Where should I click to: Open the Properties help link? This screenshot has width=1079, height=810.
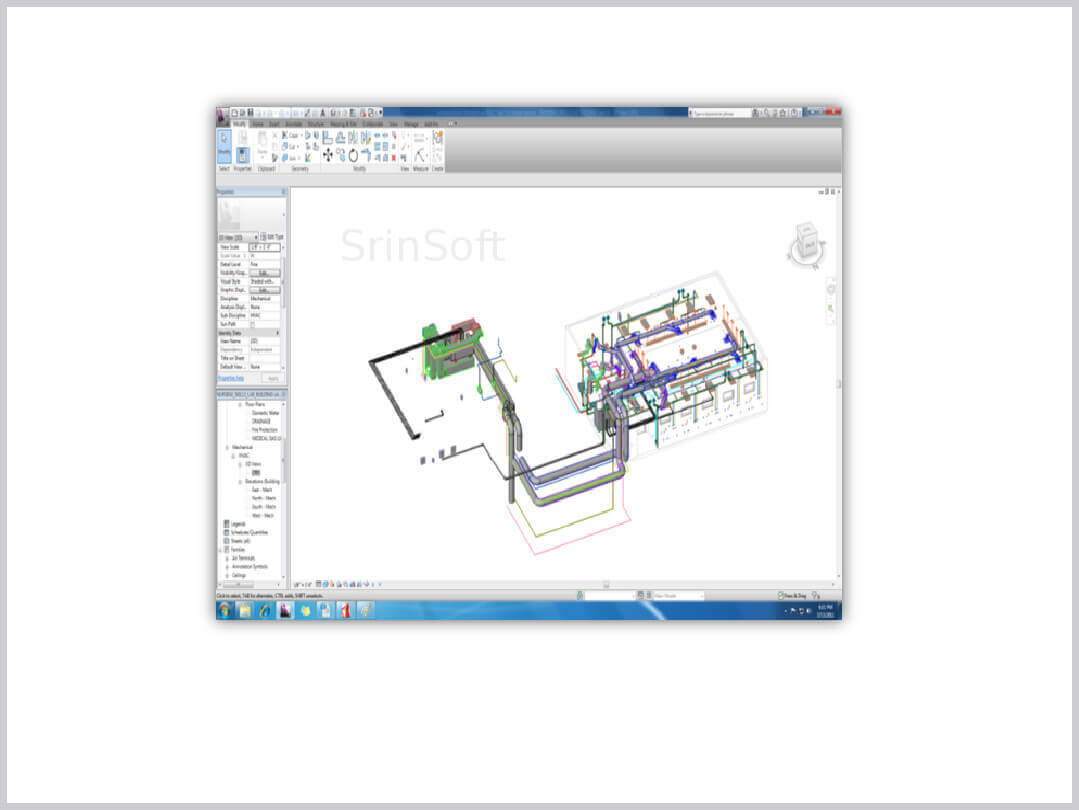coord(231,379)
